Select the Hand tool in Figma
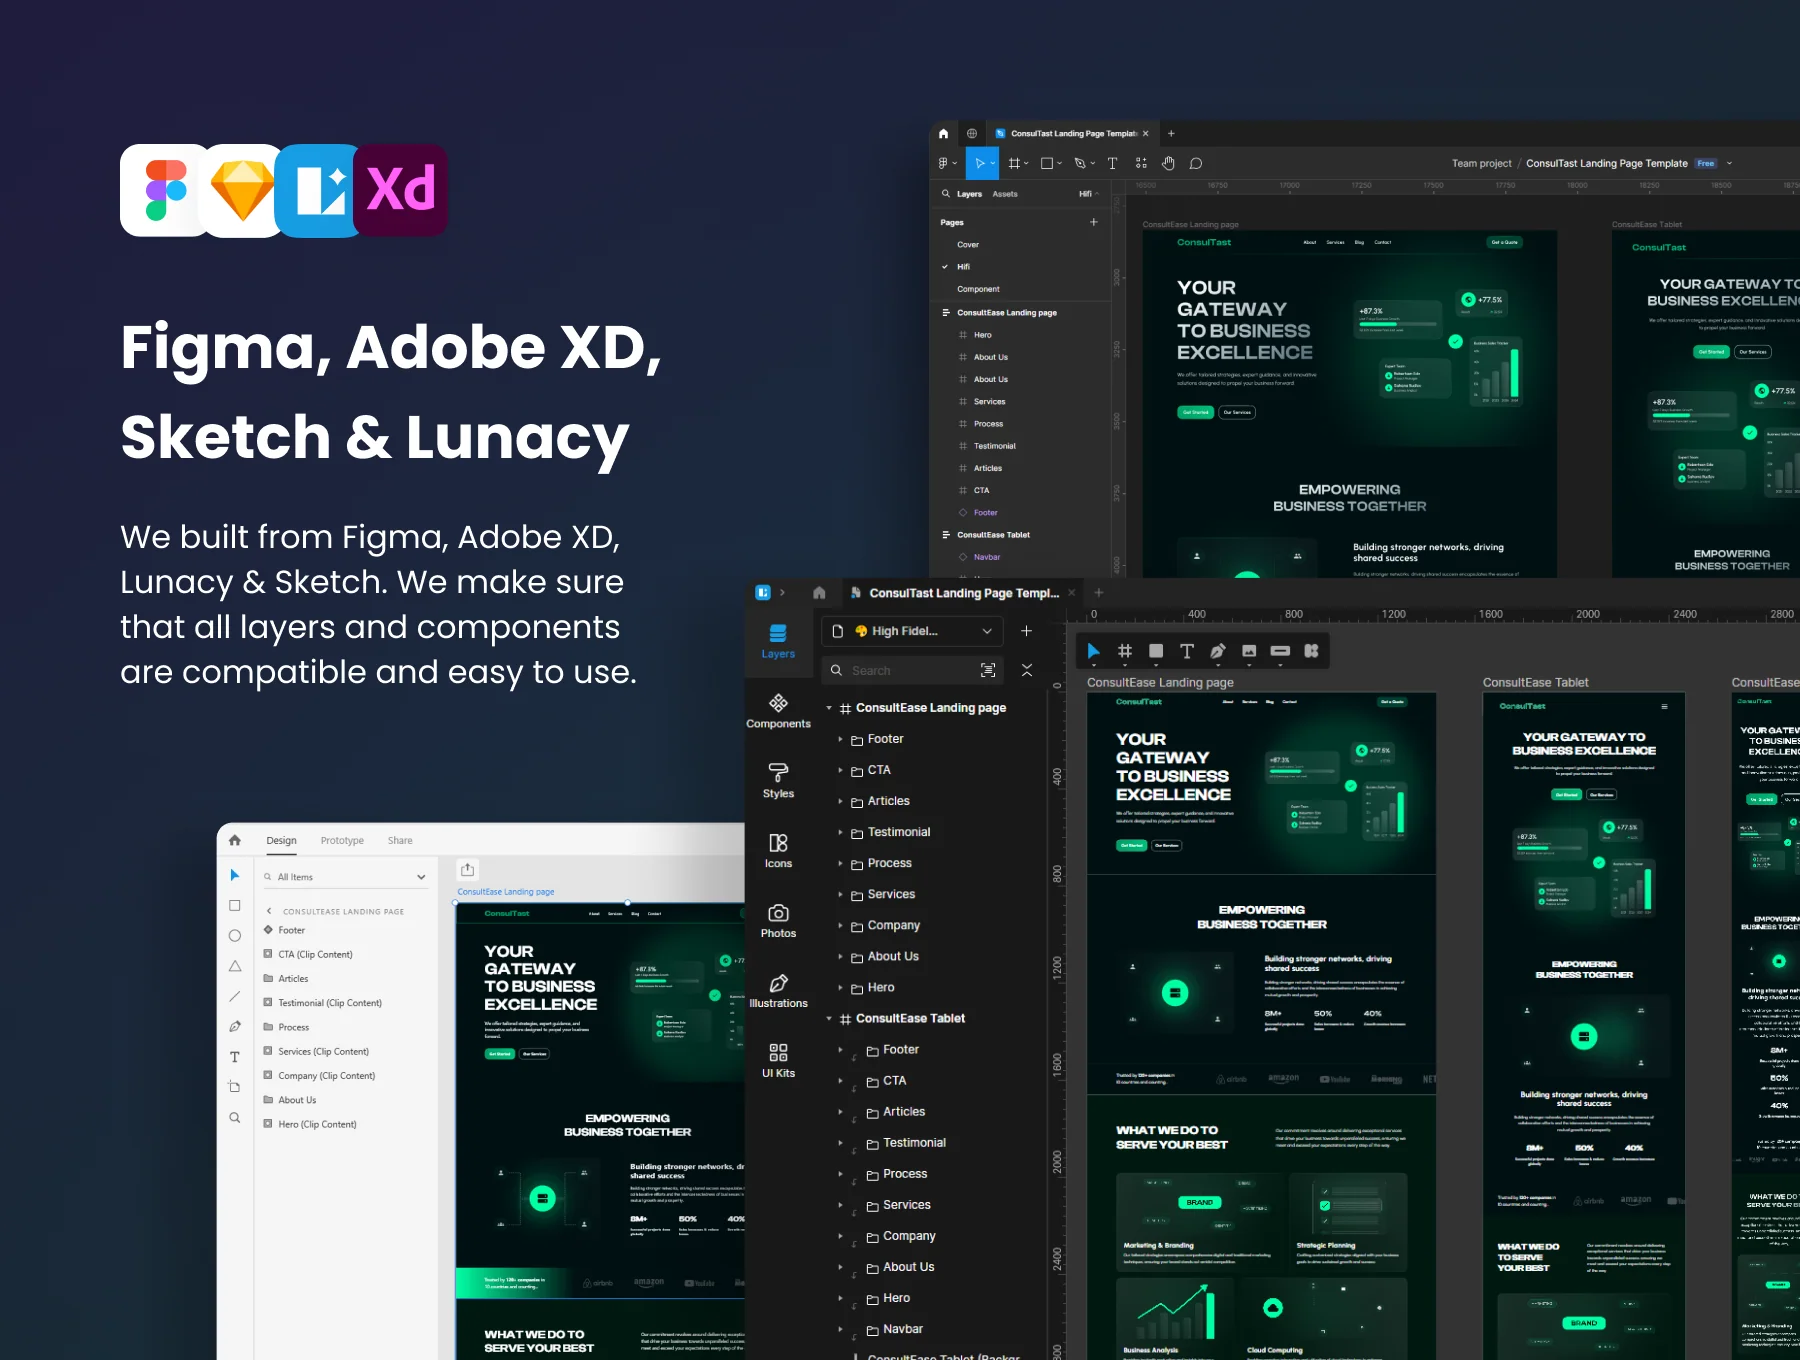1800x1360 pixels. [x=1168, y=163]
